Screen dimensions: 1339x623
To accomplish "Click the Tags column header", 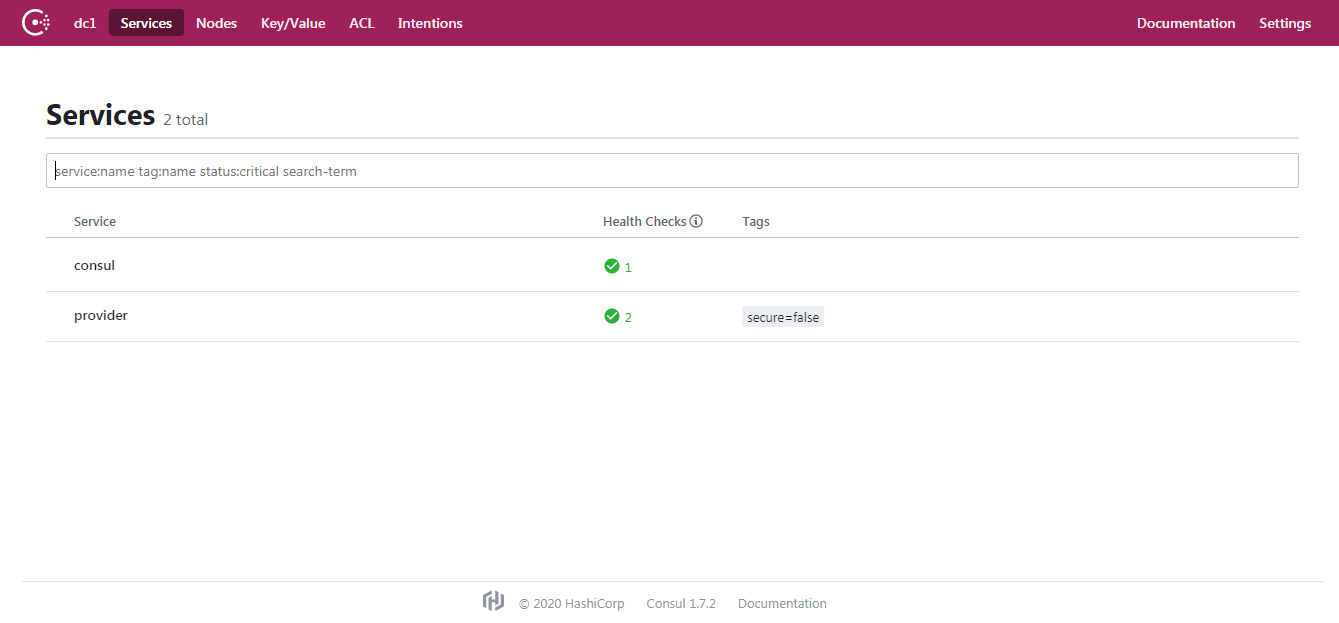I will click(x=756, y=221).
